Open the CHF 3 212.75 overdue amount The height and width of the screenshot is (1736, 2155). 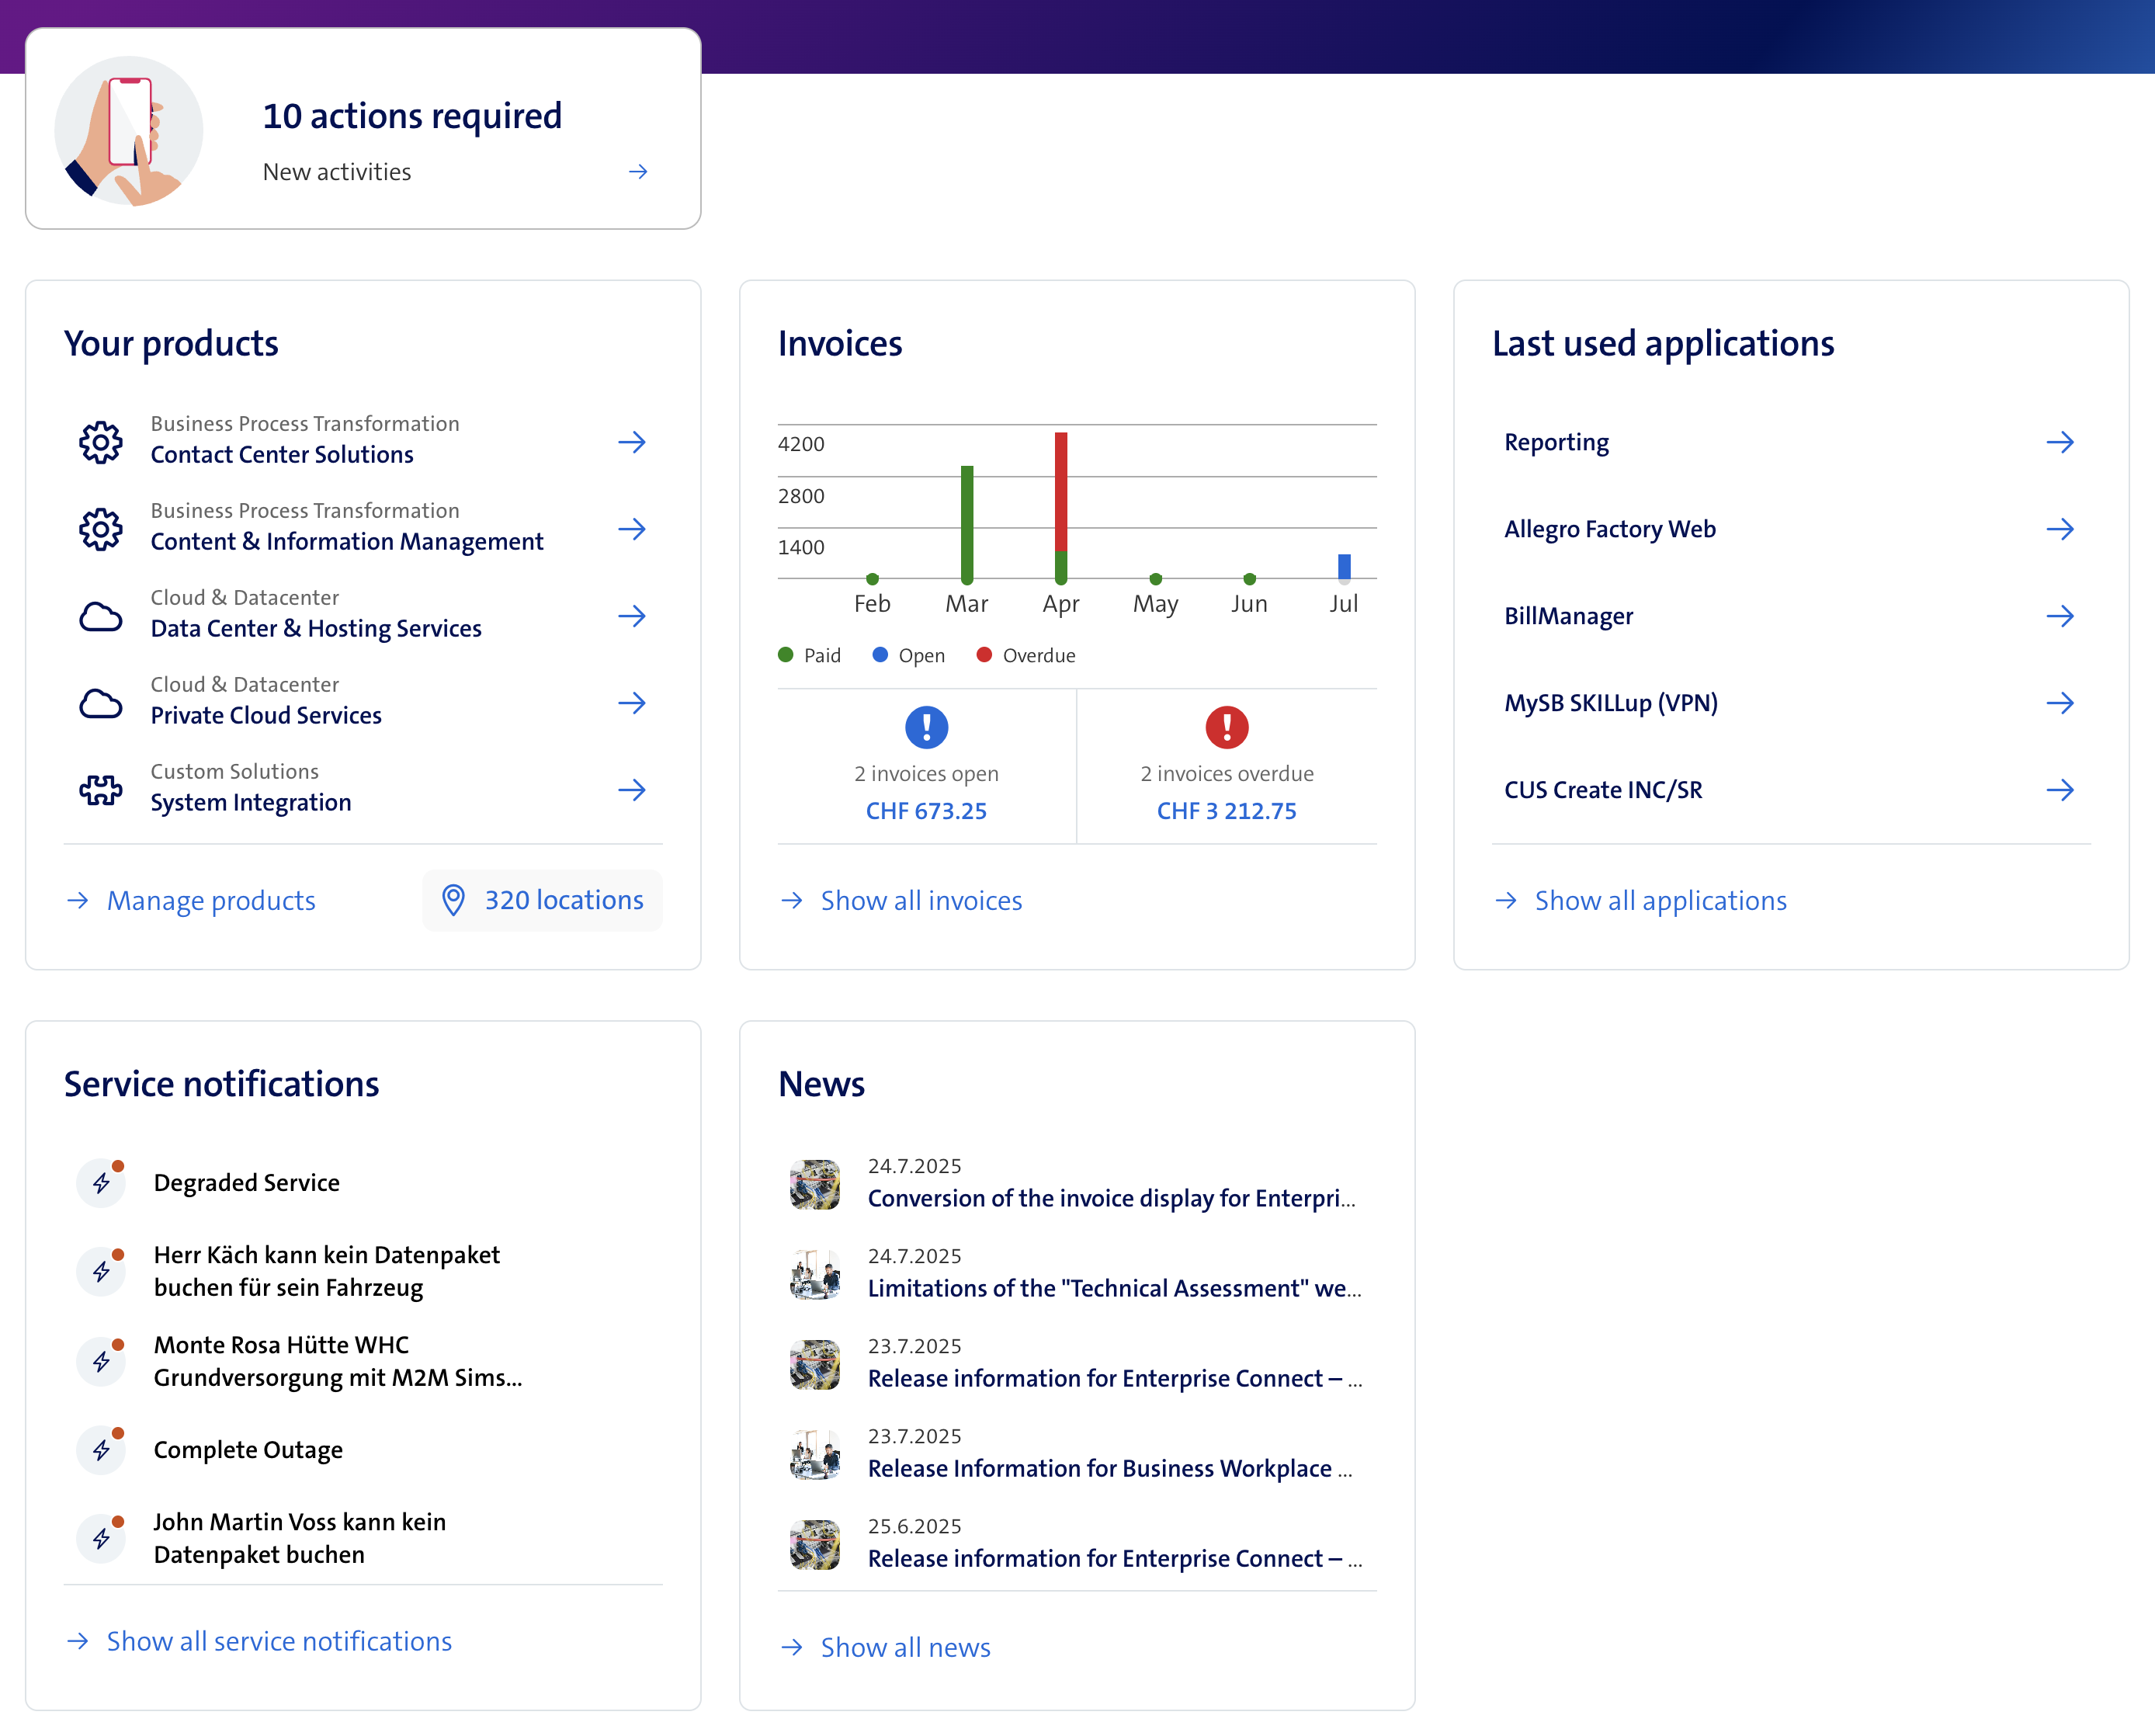tap(1226, 811)
